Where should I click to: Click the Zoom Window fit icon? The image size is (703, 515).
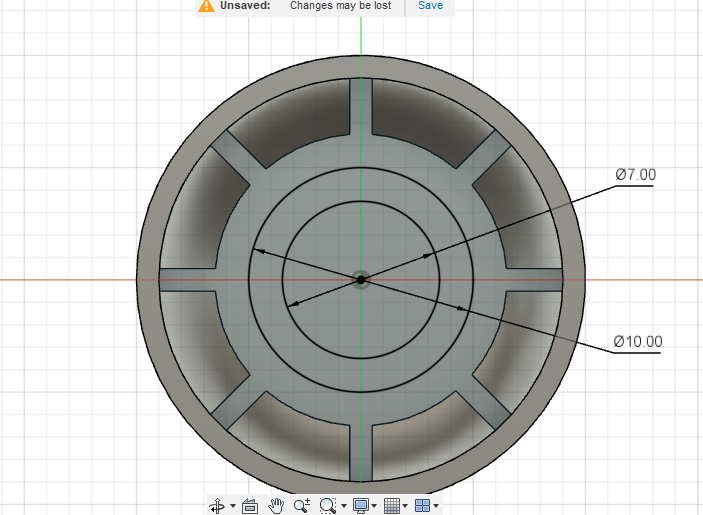click(328, 506)
